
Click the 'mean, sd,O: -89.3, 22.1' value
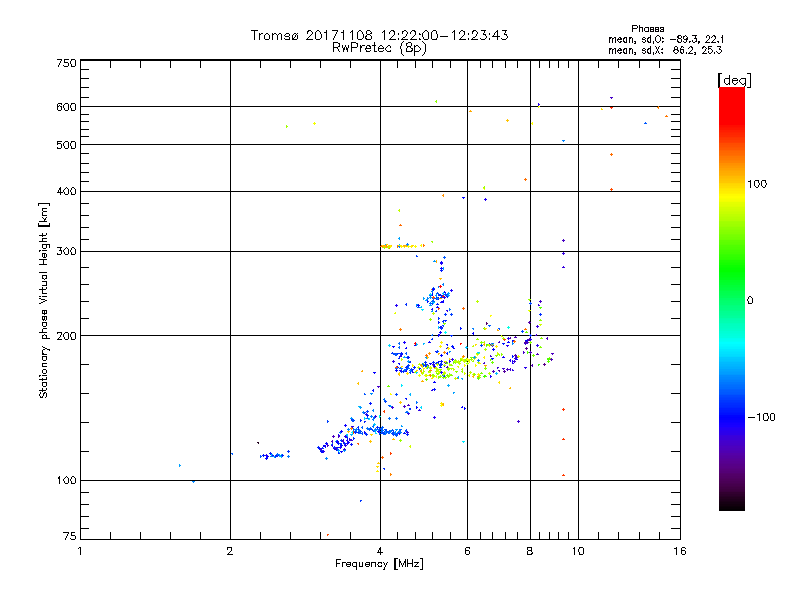point(666,39)
